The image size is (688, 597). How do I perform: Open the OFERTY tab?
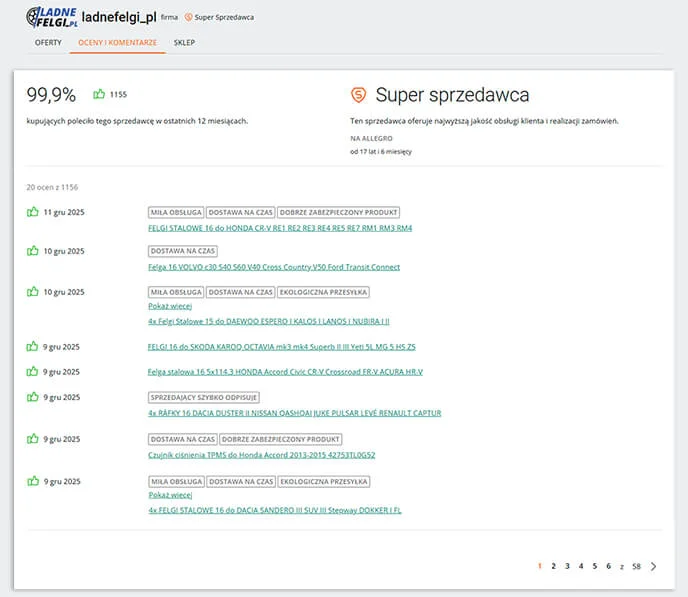48,43
